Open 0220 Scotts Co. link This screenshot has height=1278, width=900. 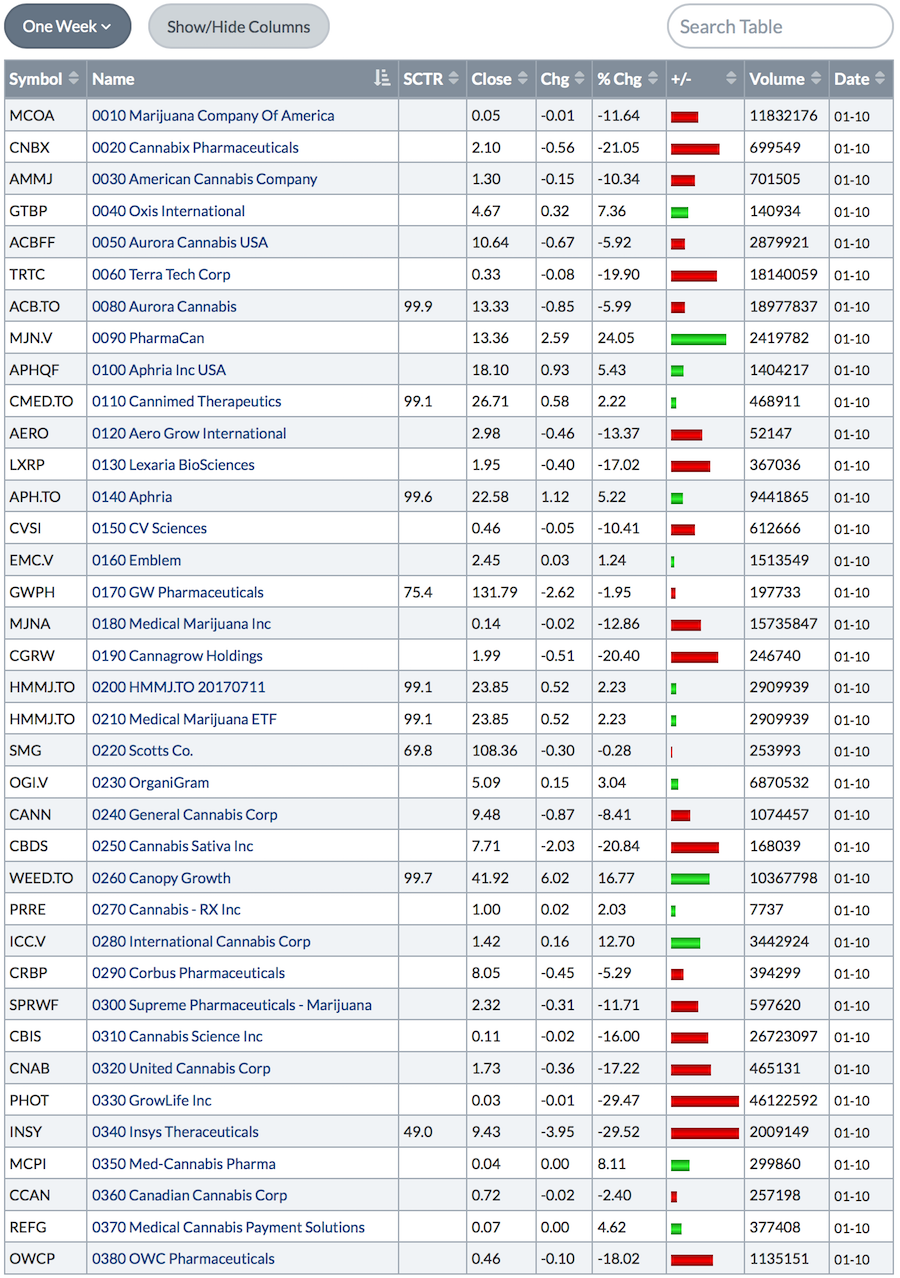[x=143, y=751]
